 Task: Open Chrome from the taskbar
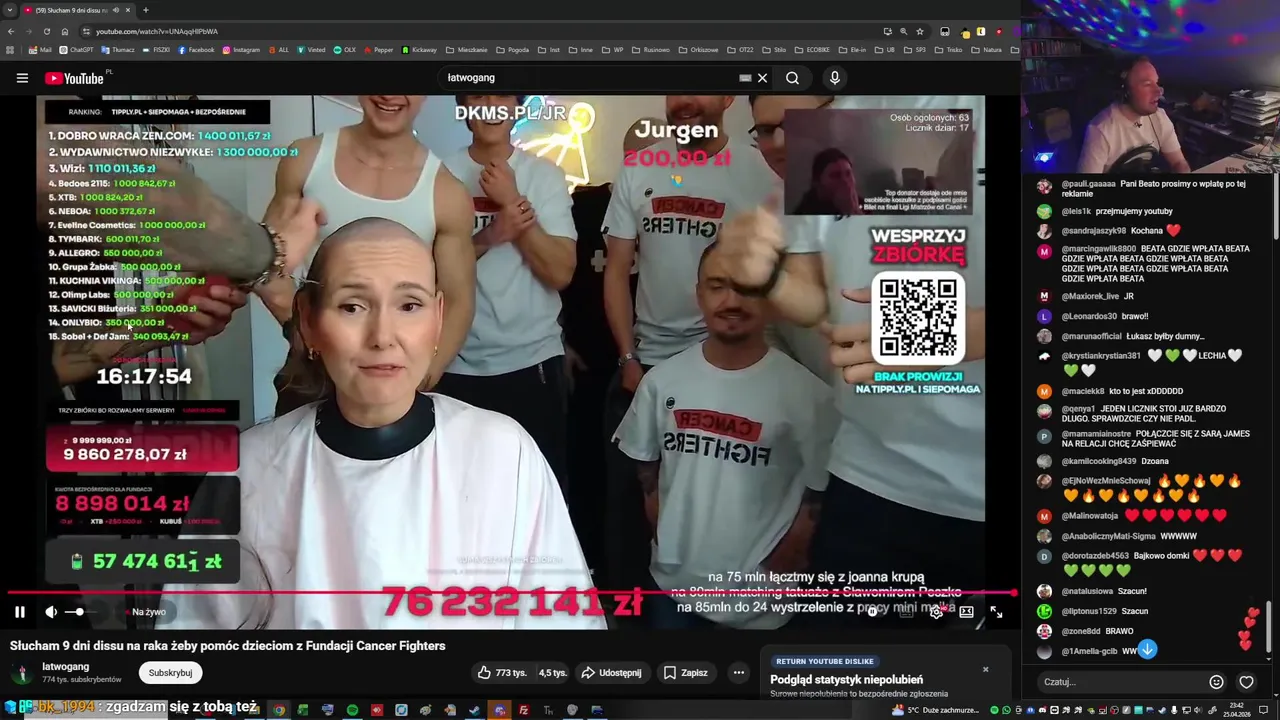tap(279, 710)
